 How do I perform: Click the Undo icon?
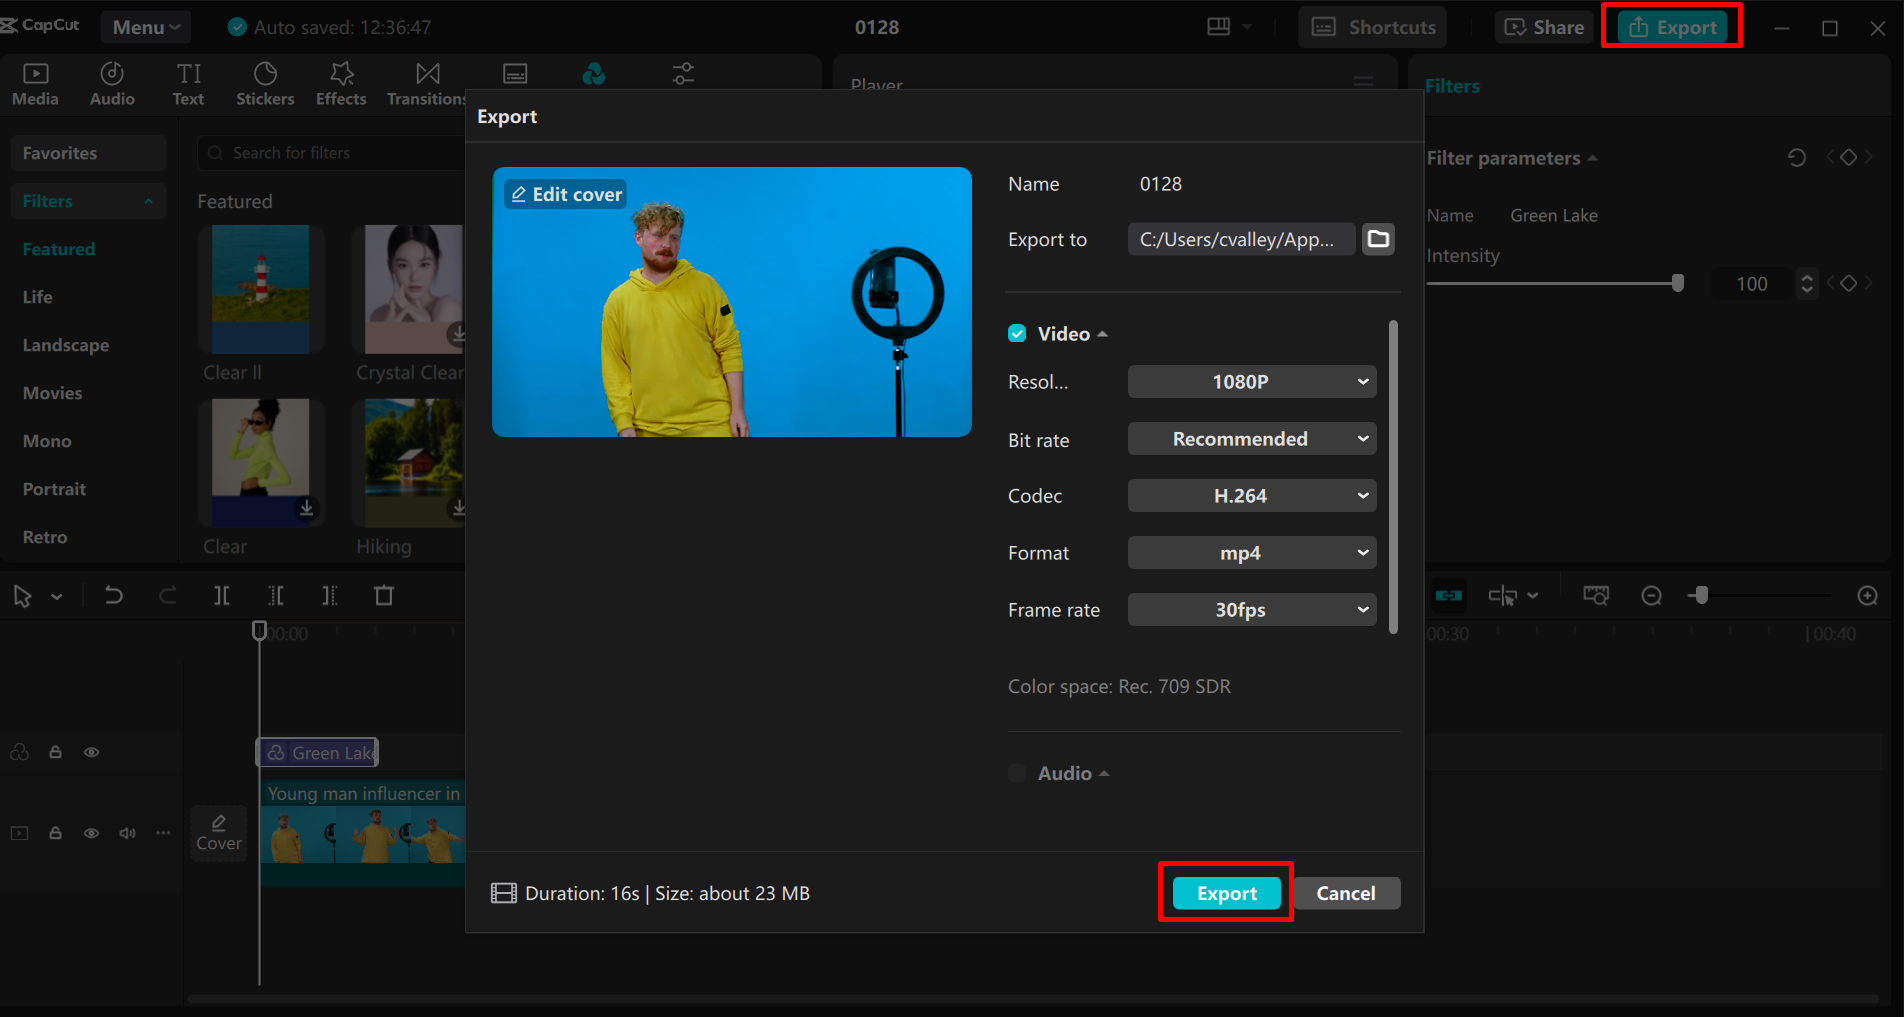114,596
